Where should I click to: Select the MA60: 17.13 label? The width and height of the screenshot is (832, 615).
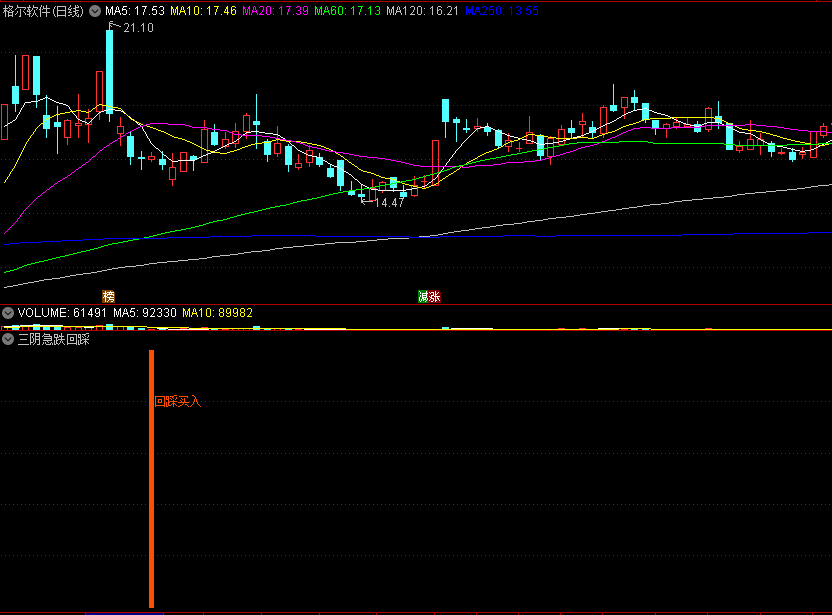click(348, 11)
